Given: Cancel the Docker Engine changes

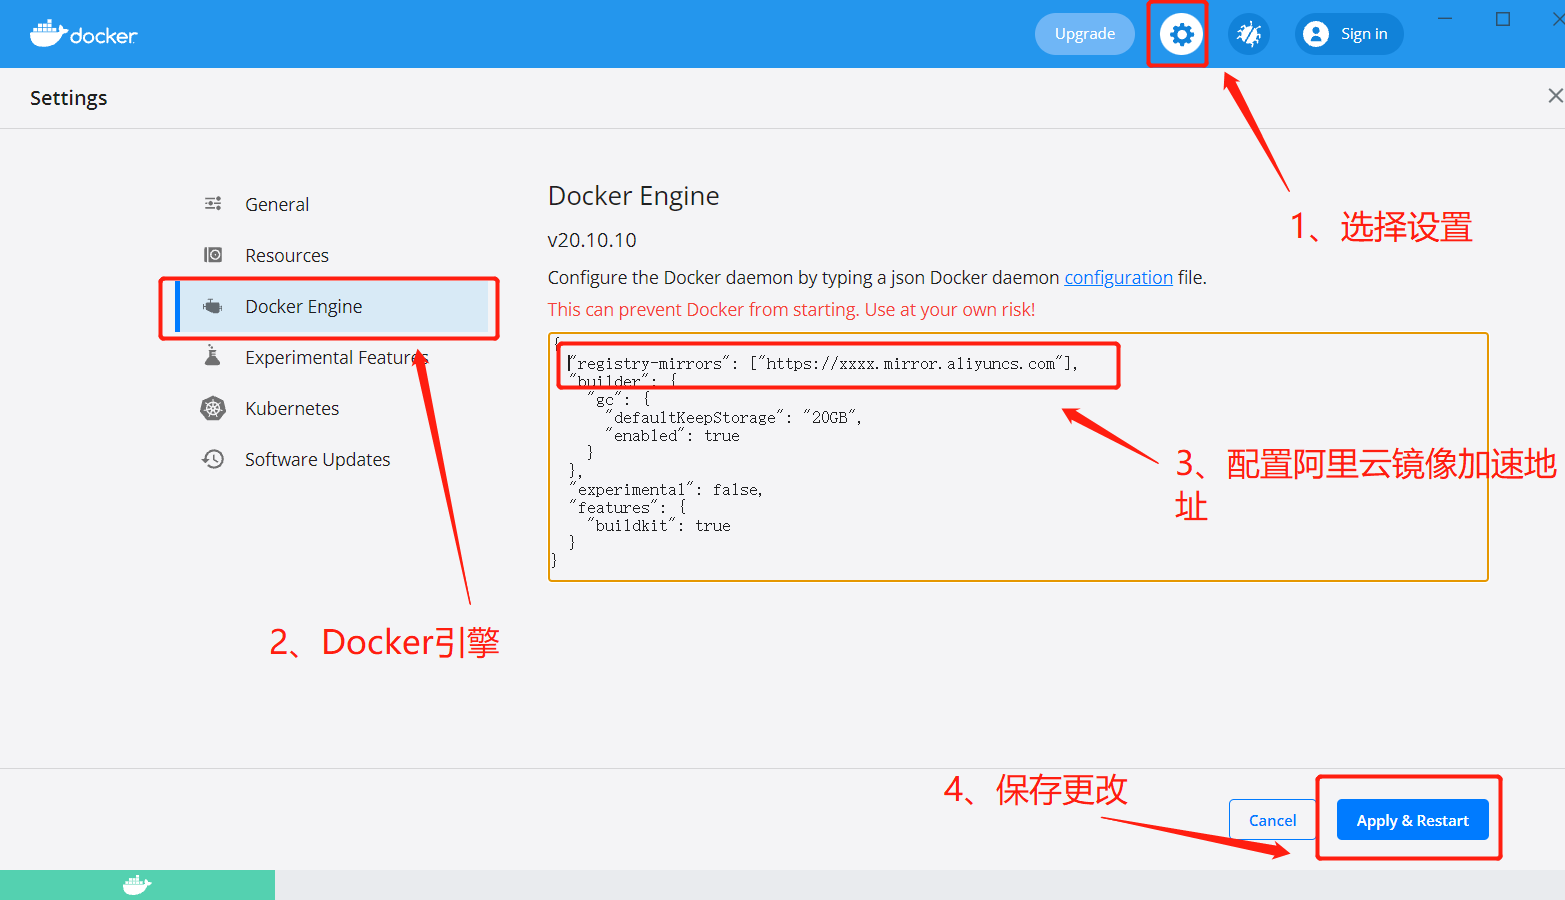Looking at the screenshot, I should (1272, 820).
